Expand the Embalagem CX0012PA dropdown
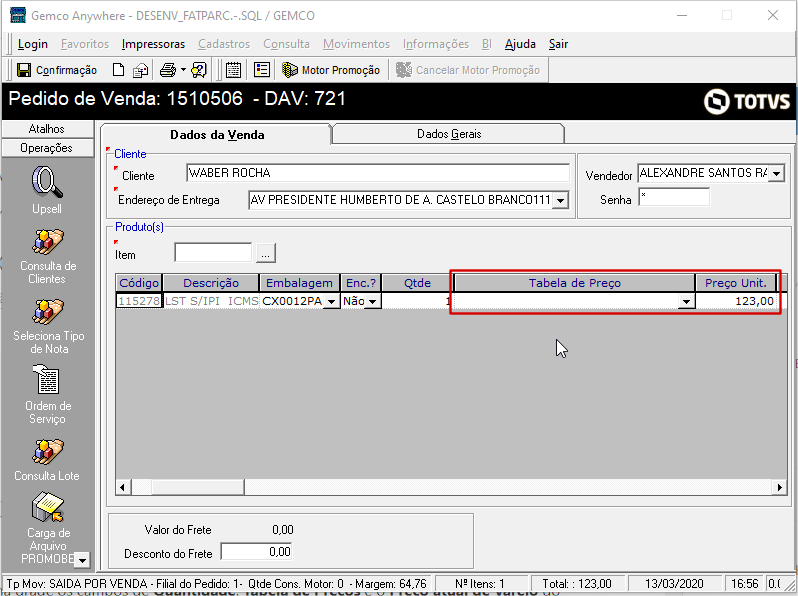 pos(331,302)
